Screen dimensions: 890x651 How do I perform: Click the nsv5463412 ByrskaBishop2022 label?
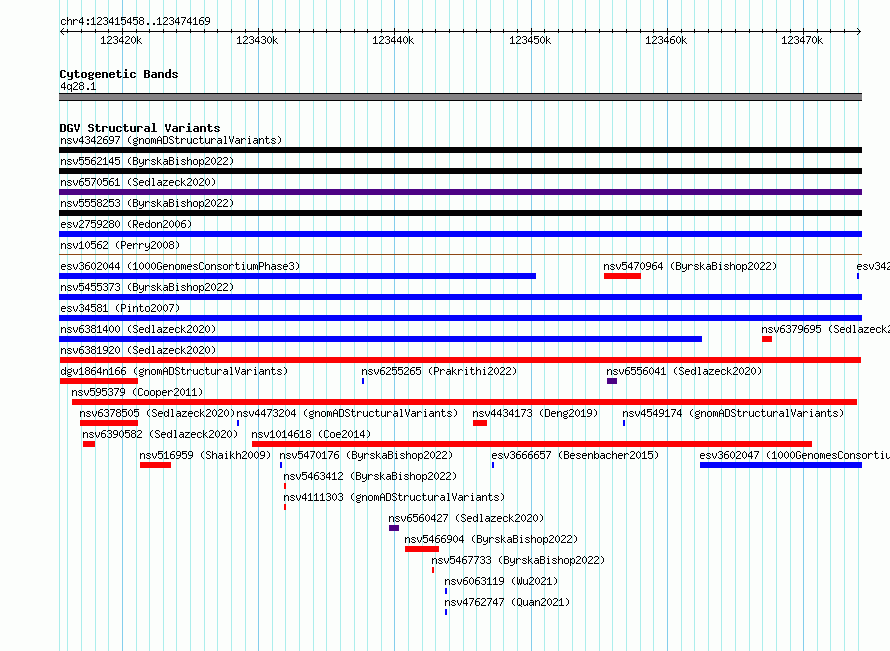click(370, 476)
